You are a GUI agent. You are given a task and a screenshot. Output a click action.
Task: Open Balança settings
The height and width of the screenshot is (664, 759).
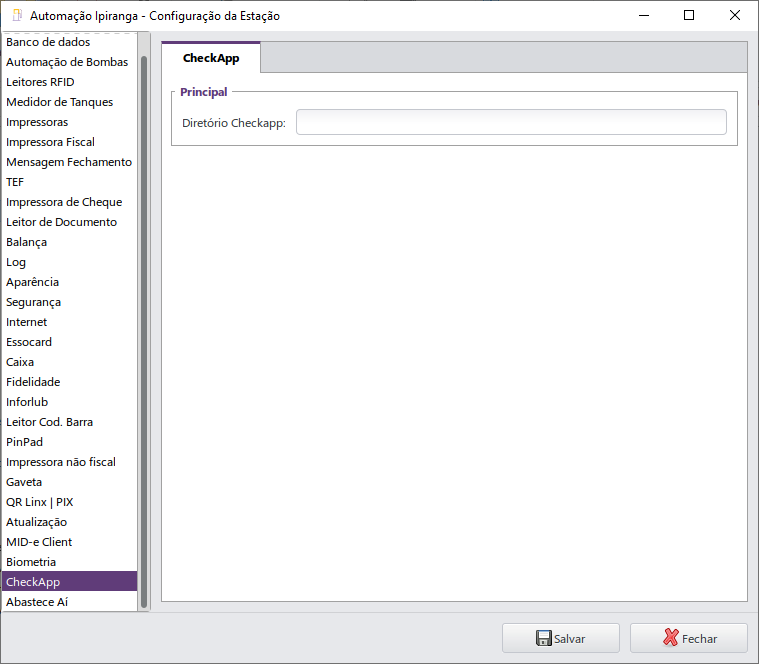pos(70,242)
